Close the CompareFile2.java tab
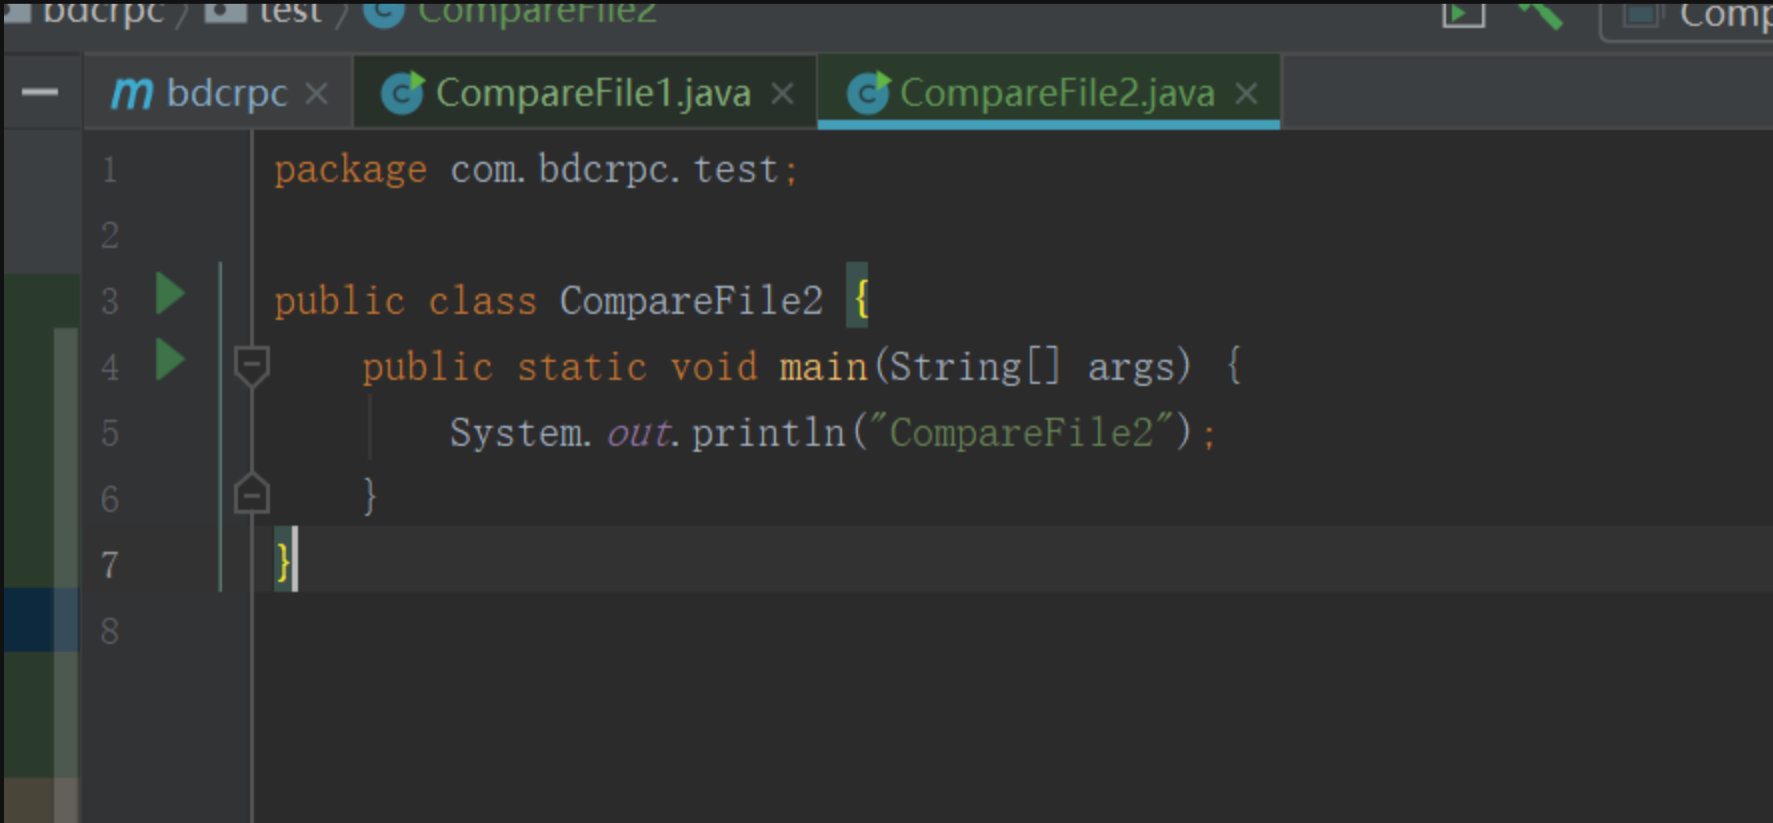 click(1246, 94)
